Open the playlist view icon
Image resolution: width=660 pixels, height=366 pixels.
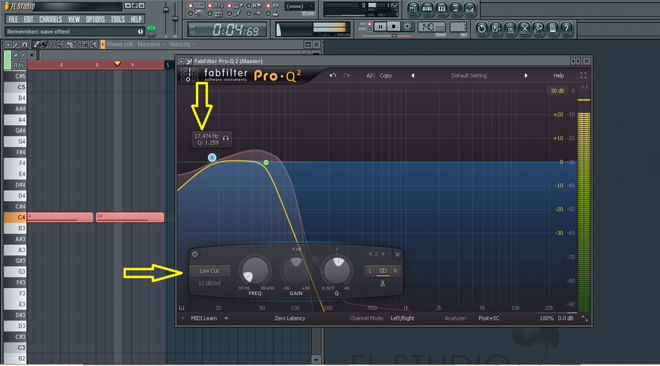coord(413,8)
